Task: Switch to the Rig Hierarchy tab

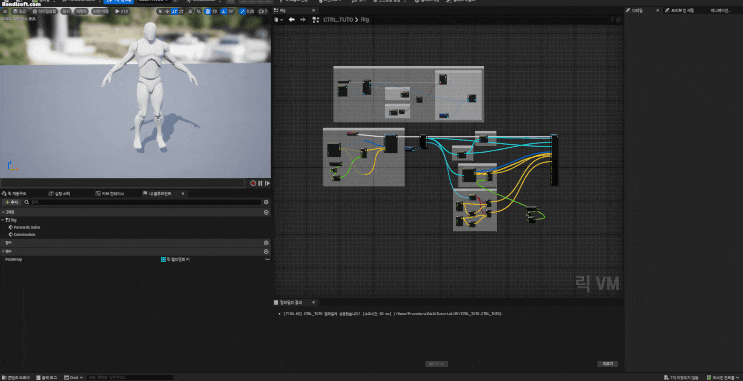Action: pos(14,193)
